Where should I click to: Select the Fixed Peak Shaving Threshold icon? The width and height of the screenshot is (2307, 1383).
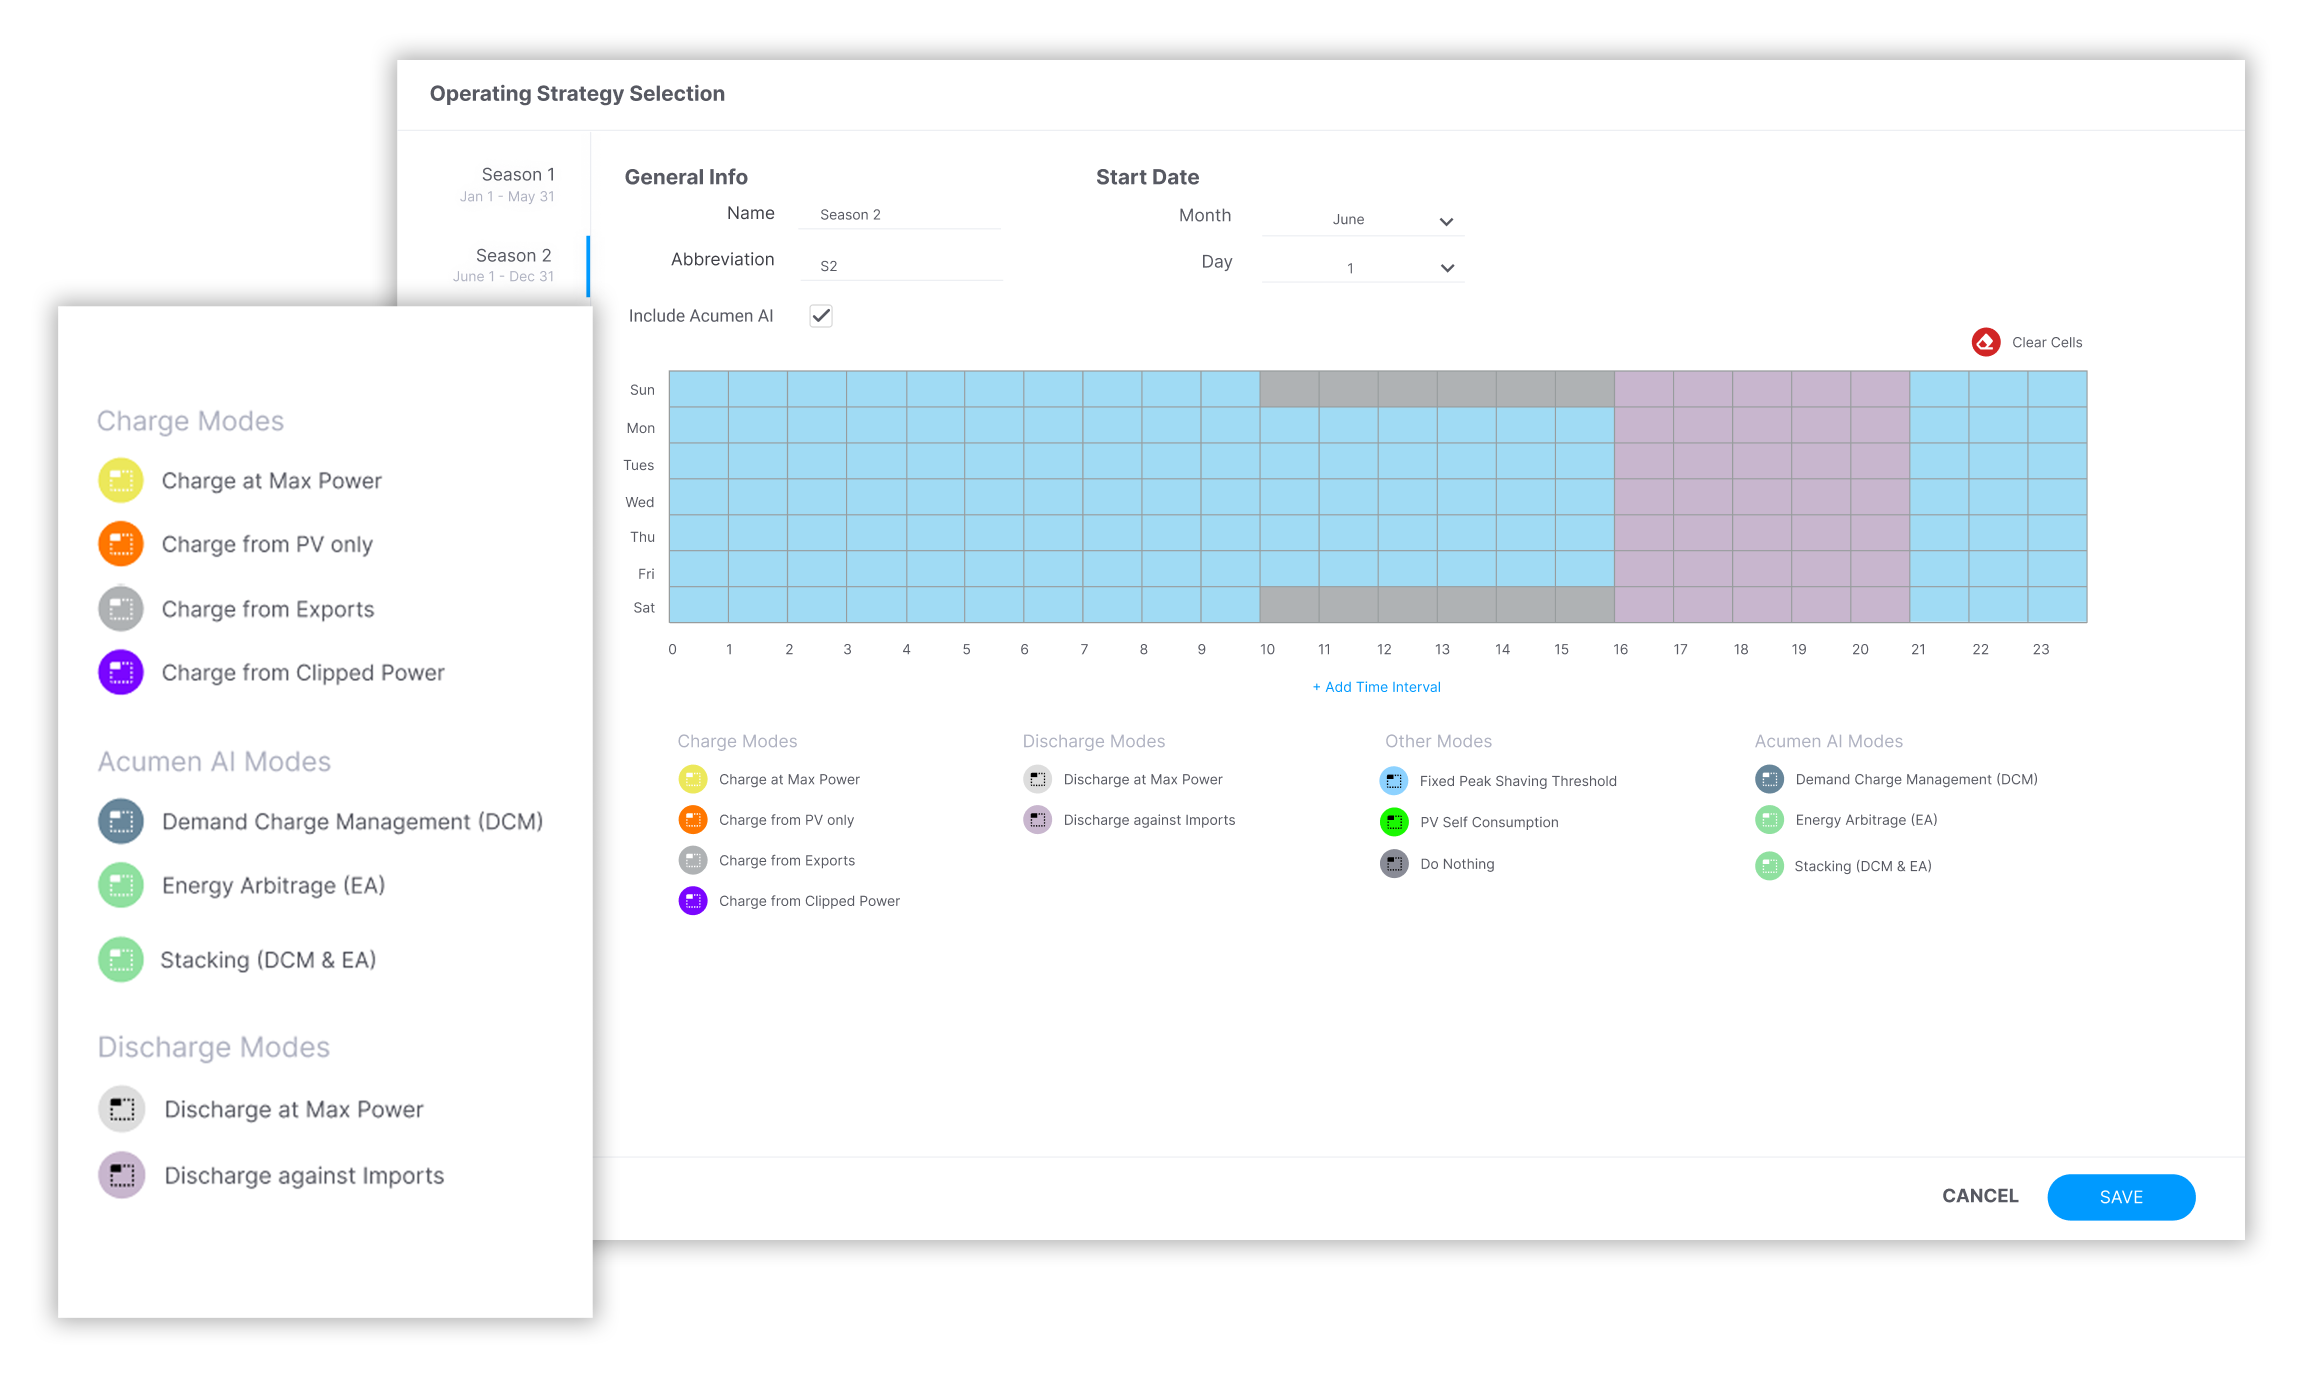tap(1394, 780)
